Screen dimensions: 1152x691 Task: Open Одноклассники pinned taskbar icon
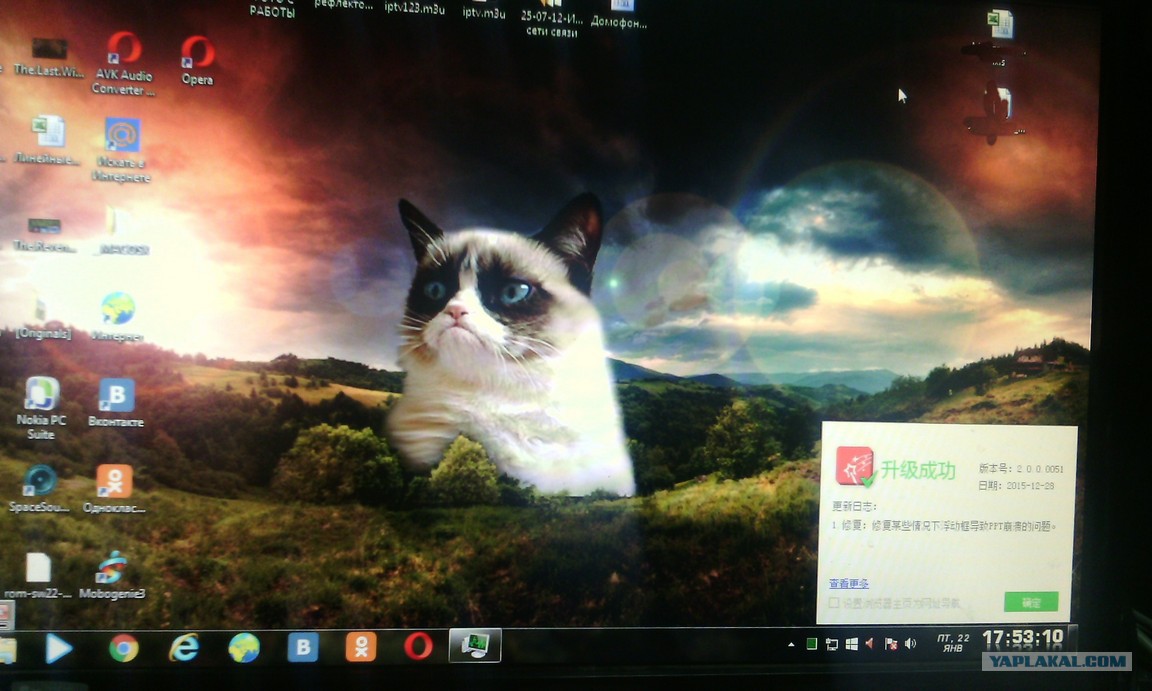(361, 647)
